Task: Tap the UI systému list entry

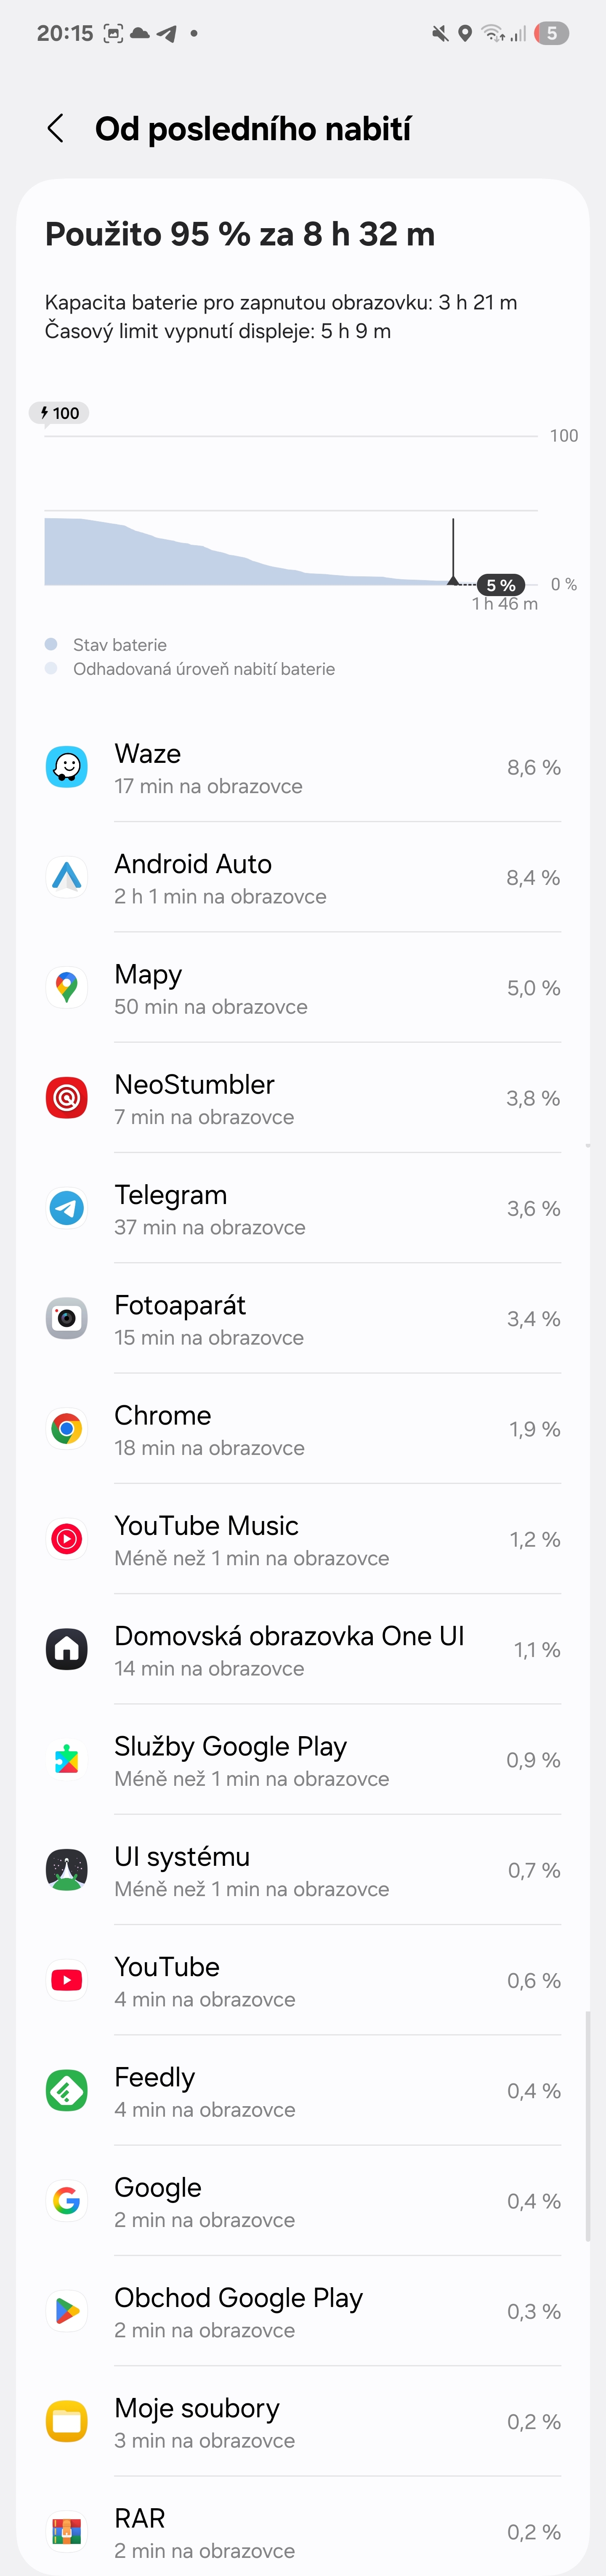Action: pyautogui.click(x=300, y=1868)
